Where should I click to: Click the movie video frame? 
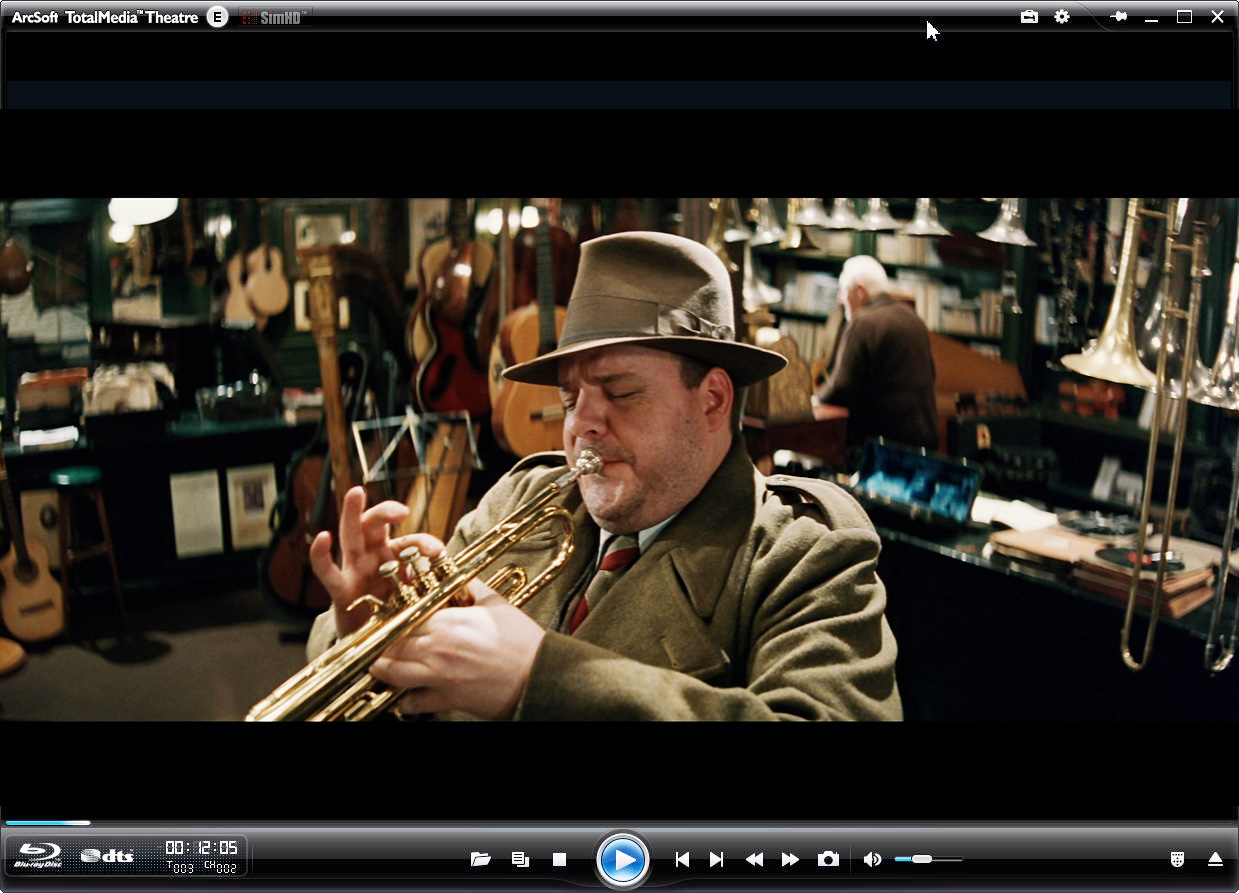(x=619, y=459)
